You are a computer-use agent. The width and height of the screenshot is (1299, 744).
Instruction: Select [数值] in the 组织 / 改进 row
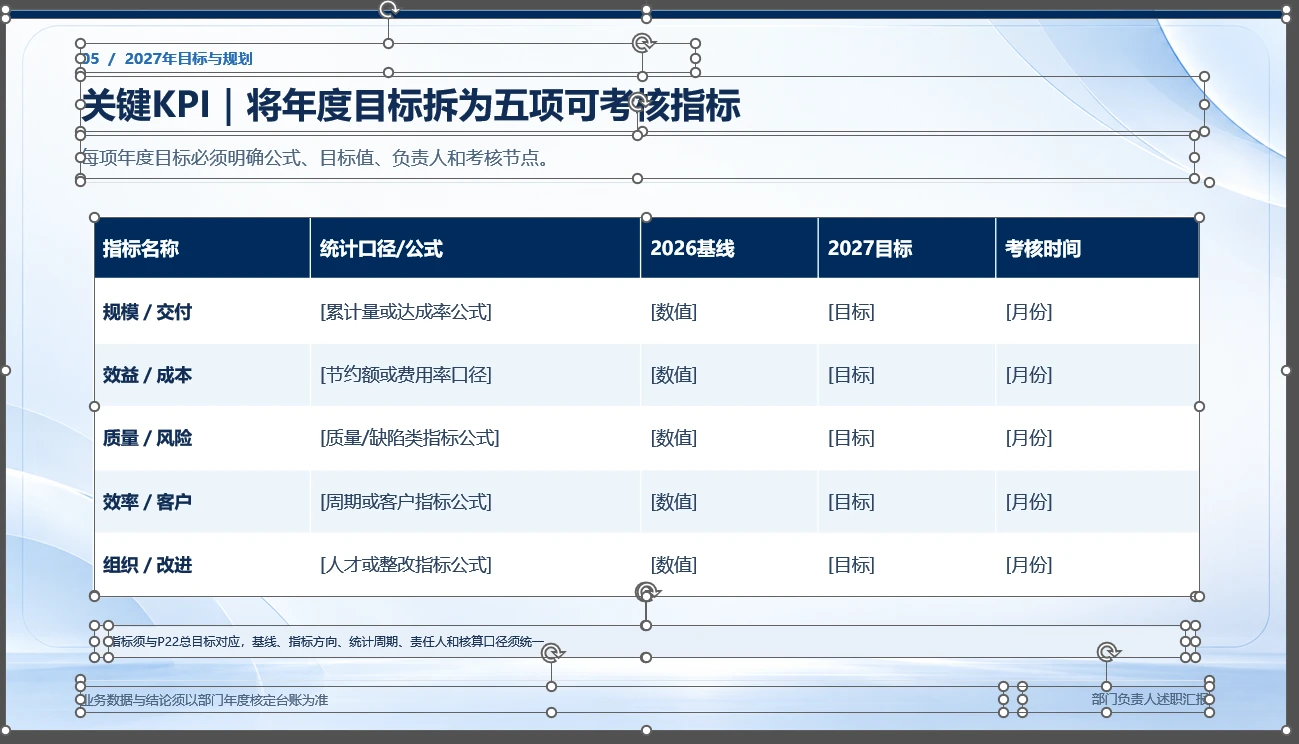(x=674, y=565)
